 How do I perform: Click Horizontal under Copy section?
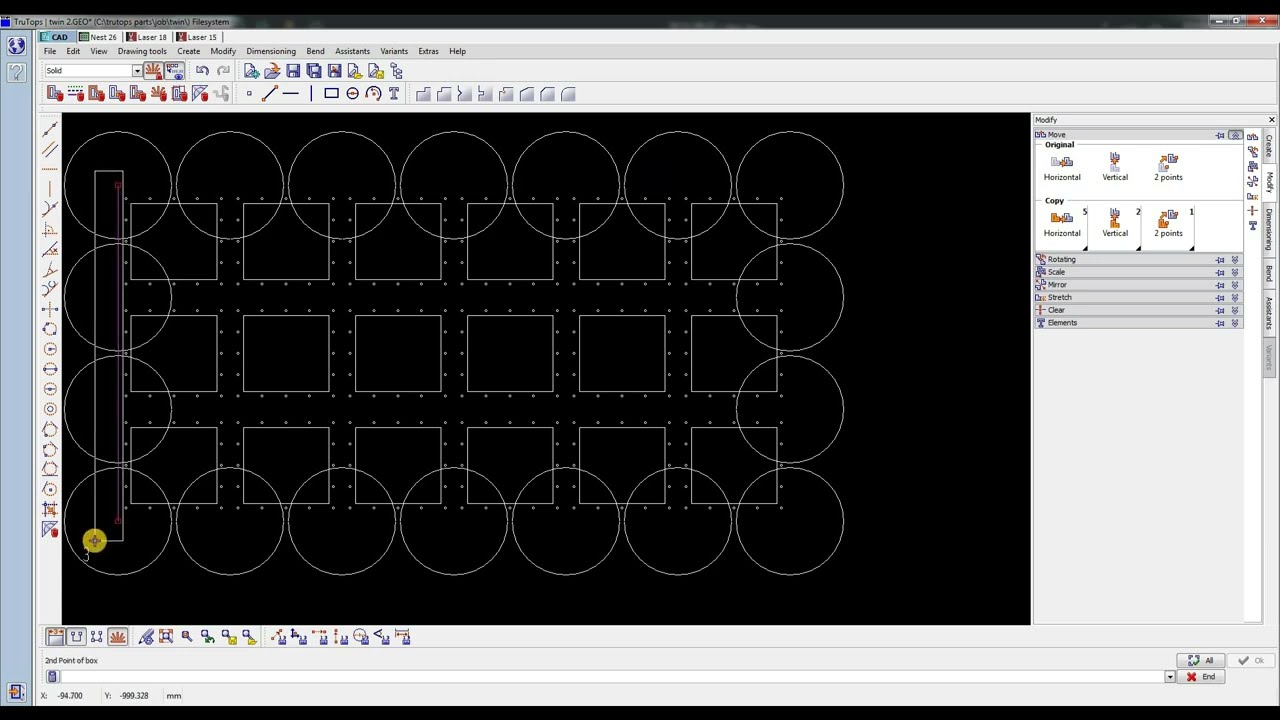(x=1062, y=223)
